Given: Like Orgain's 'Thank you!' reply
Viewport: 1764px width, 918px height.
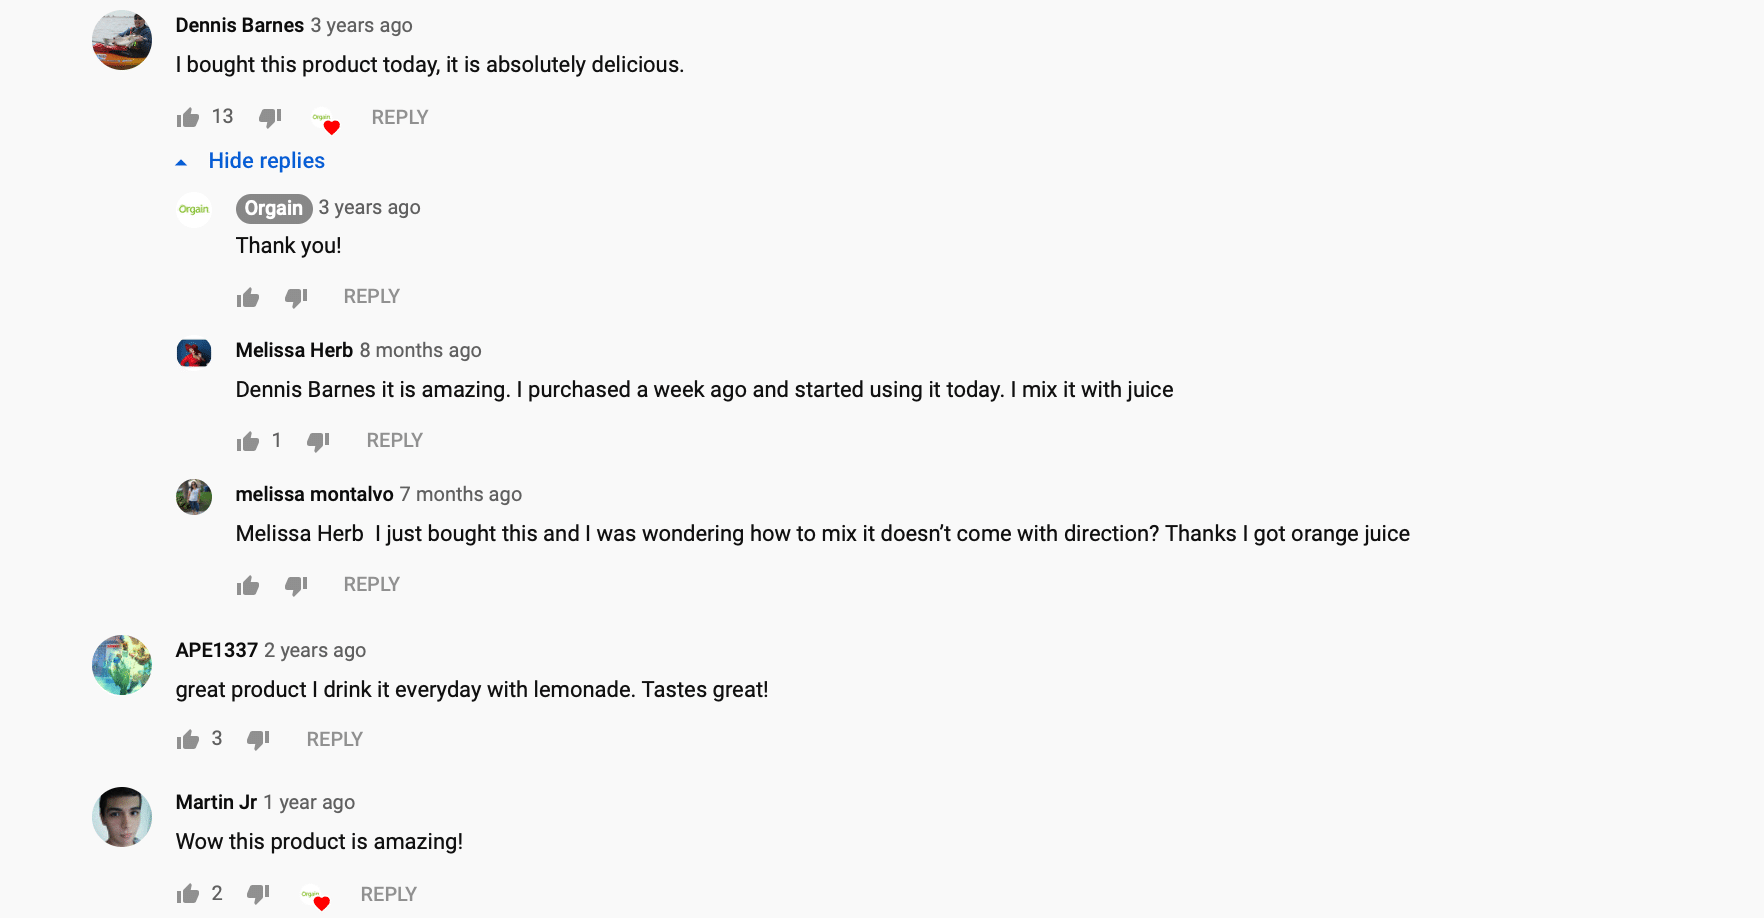Looking at the screenshot, I should (x=247, y=297).
